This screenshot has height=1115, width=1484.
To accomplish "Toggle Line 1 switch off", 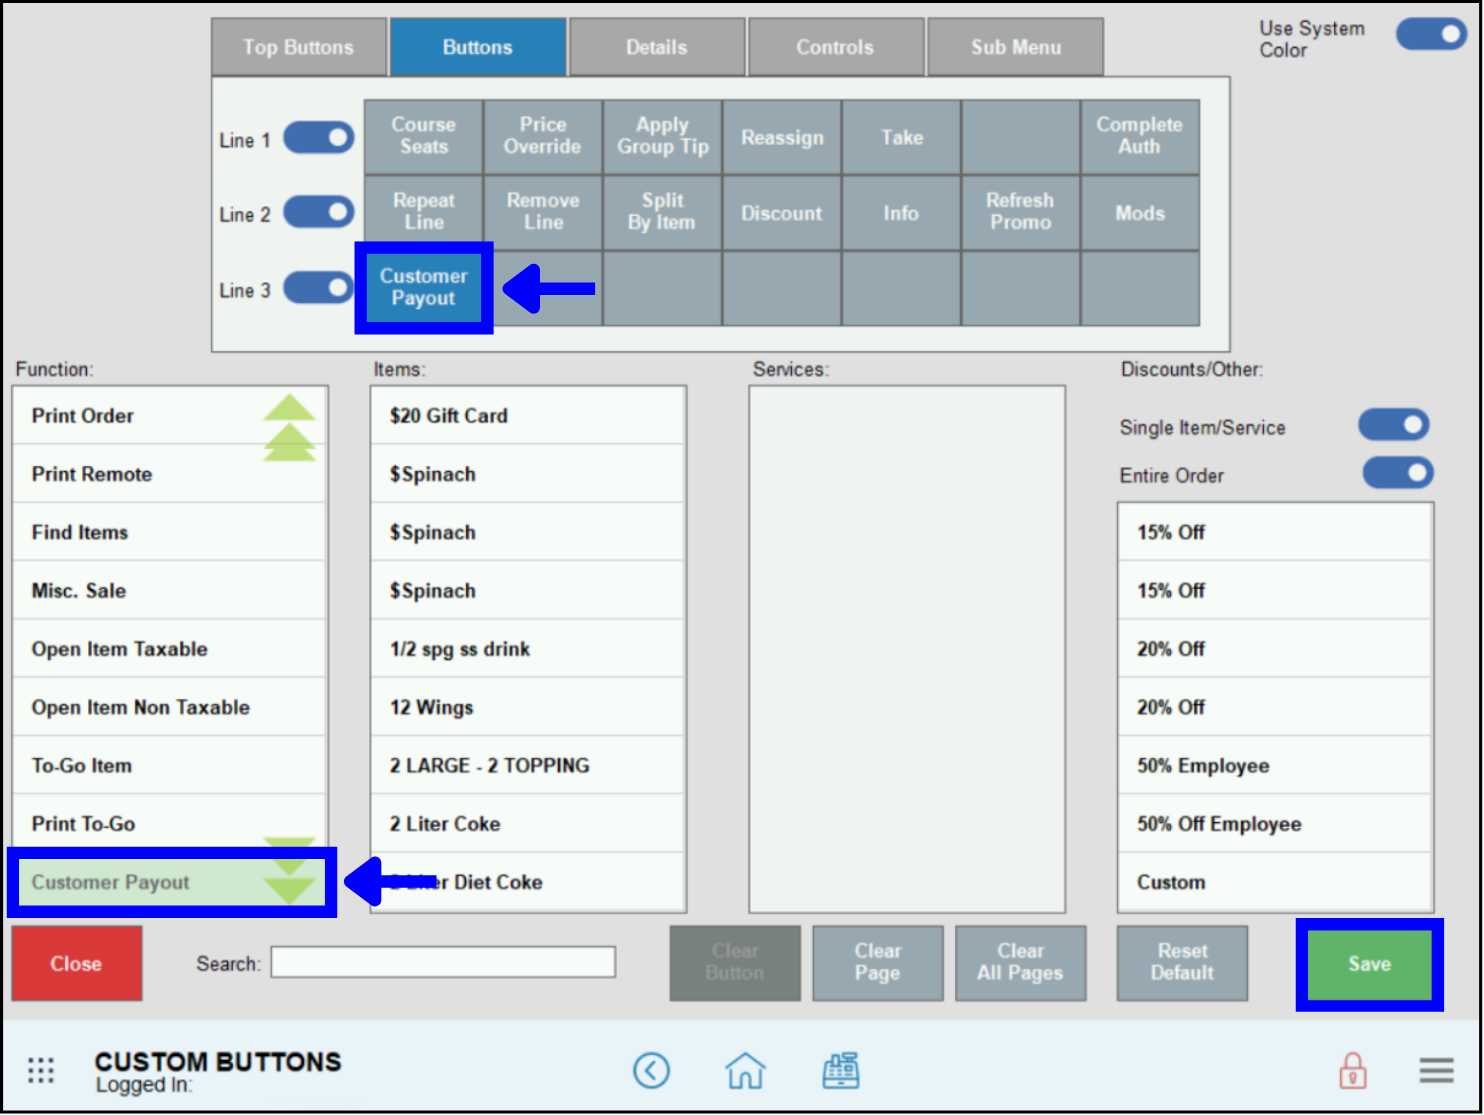I will click(x=318, y=138).
